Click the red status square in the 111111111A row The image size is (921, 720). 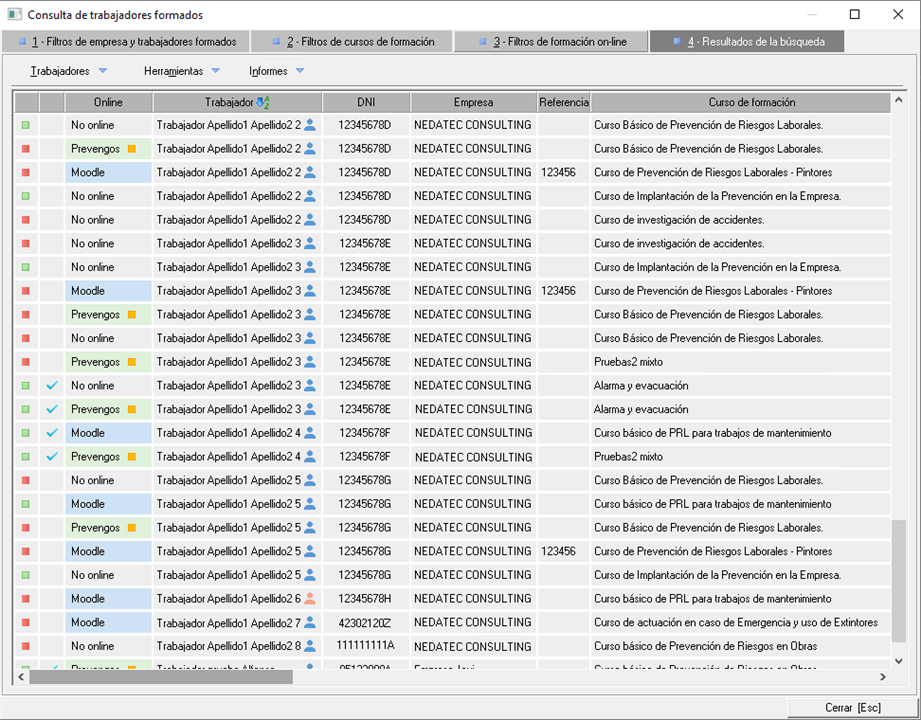[26, 646]
